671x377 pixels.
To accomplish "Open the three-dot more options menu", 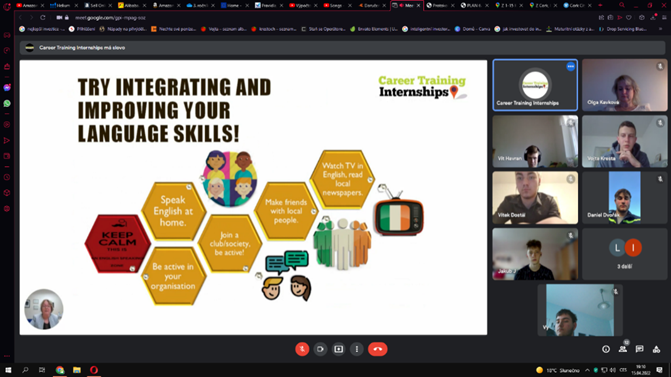I will coord(357,349).
